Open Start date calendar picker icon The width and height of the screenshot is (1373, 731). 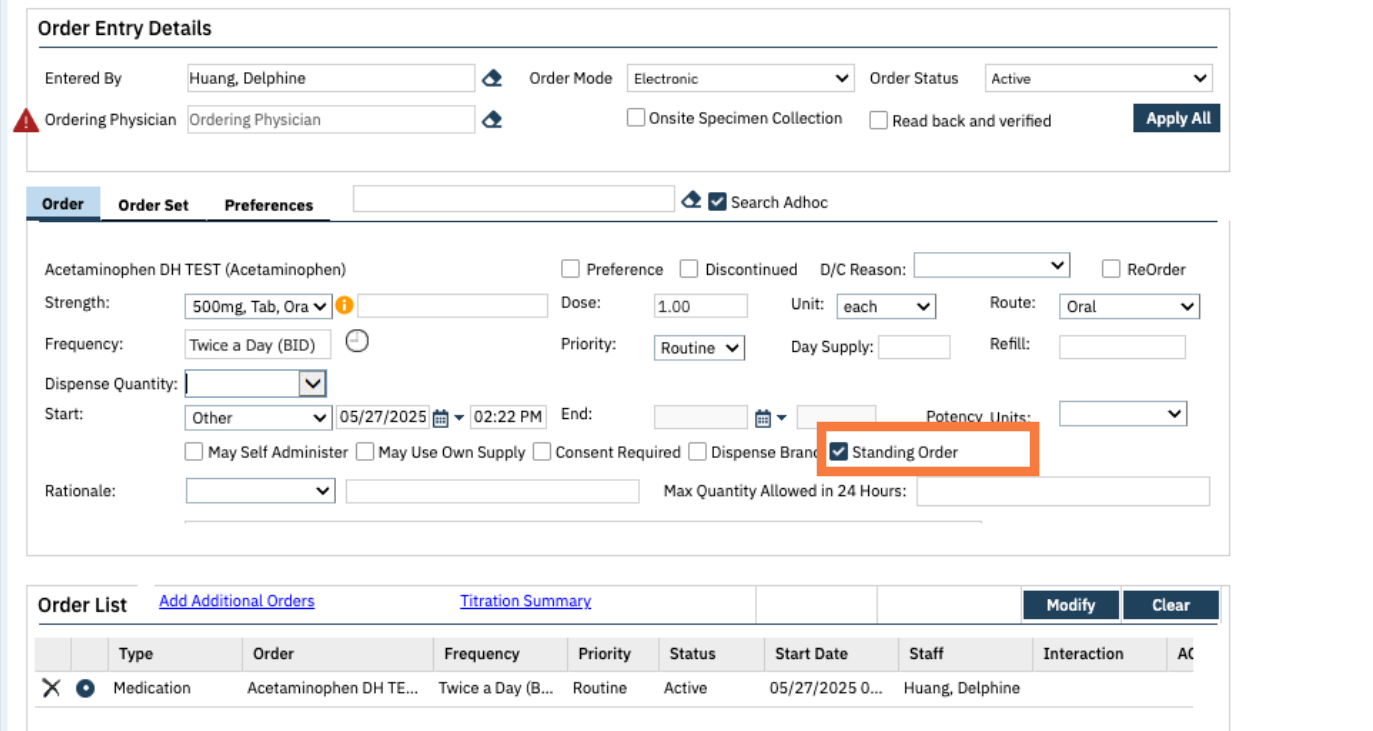pos(440,418)
